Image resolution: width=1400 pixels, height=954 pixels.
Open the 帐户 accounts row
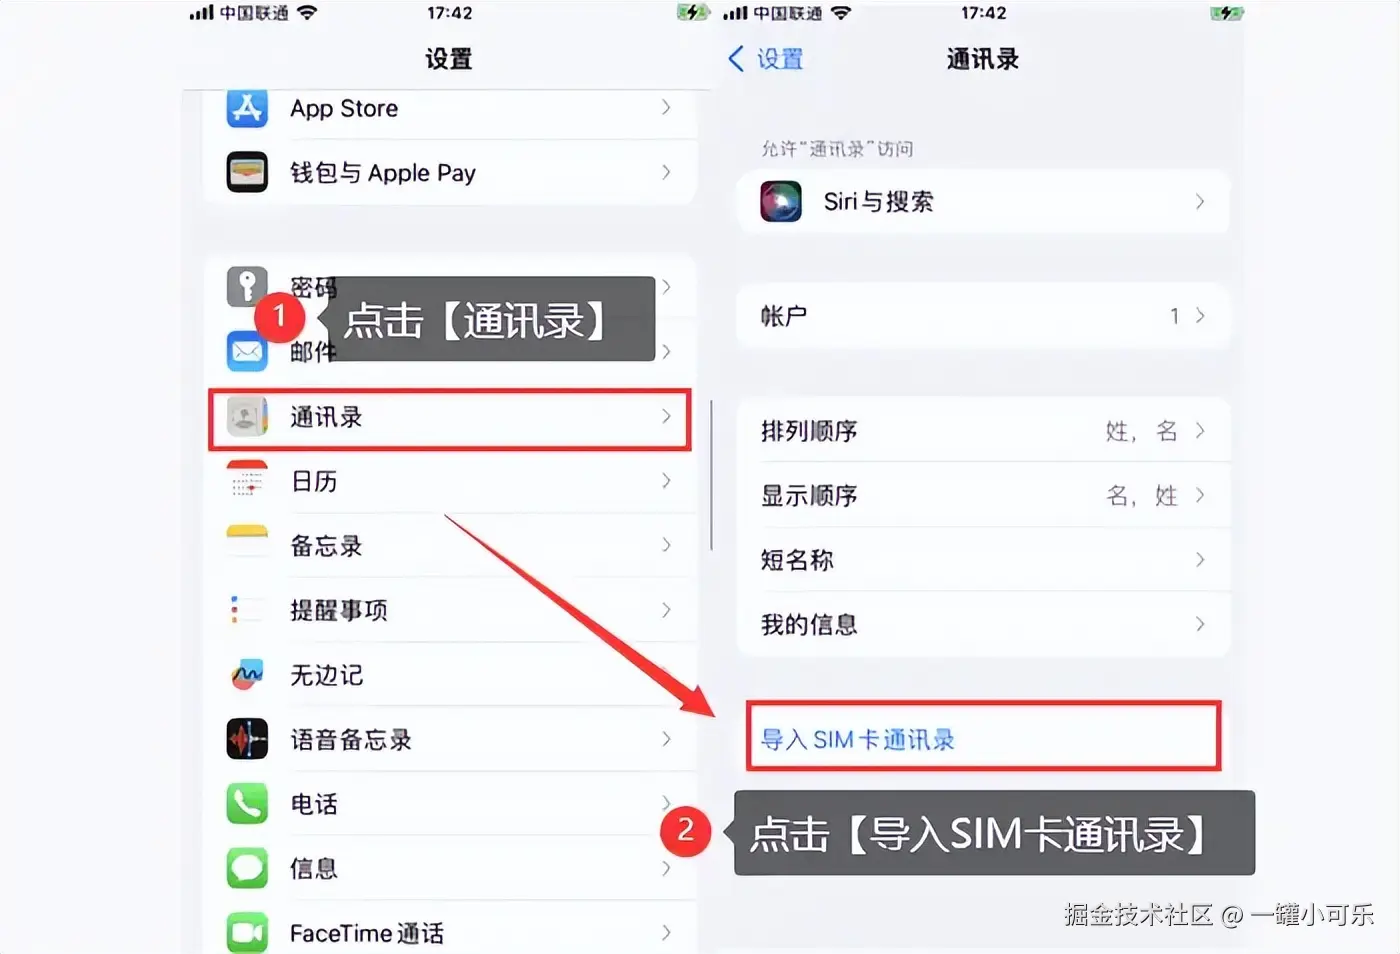point(983,316)
